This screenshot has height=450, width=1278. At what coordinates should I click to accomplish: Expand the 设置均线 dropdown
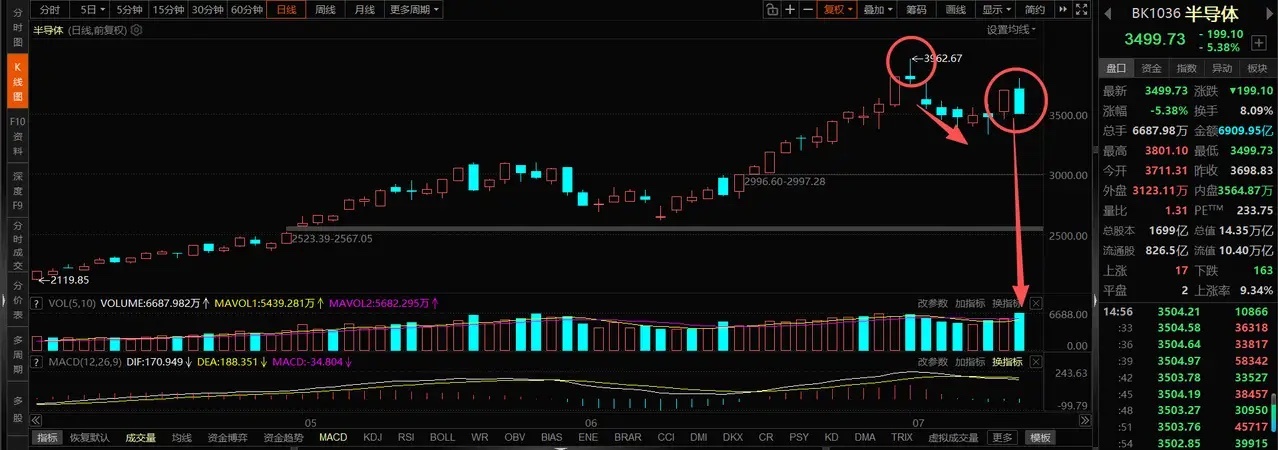pos(1012,29)
